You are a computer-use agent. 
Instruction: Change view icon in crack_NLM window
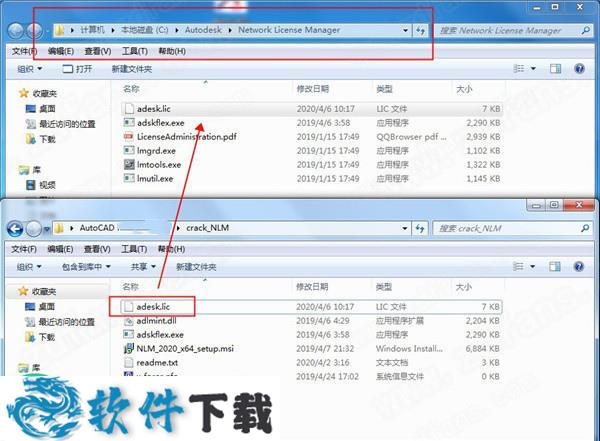pos(518,266)
